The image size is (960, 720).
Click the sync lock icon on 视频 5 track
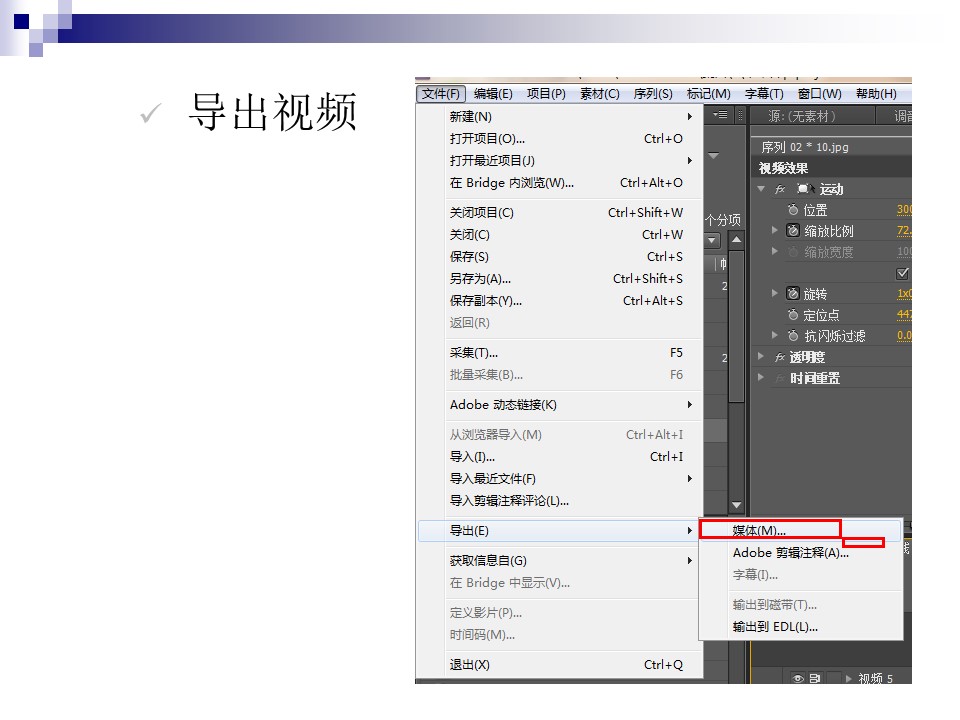coord(815,678)
